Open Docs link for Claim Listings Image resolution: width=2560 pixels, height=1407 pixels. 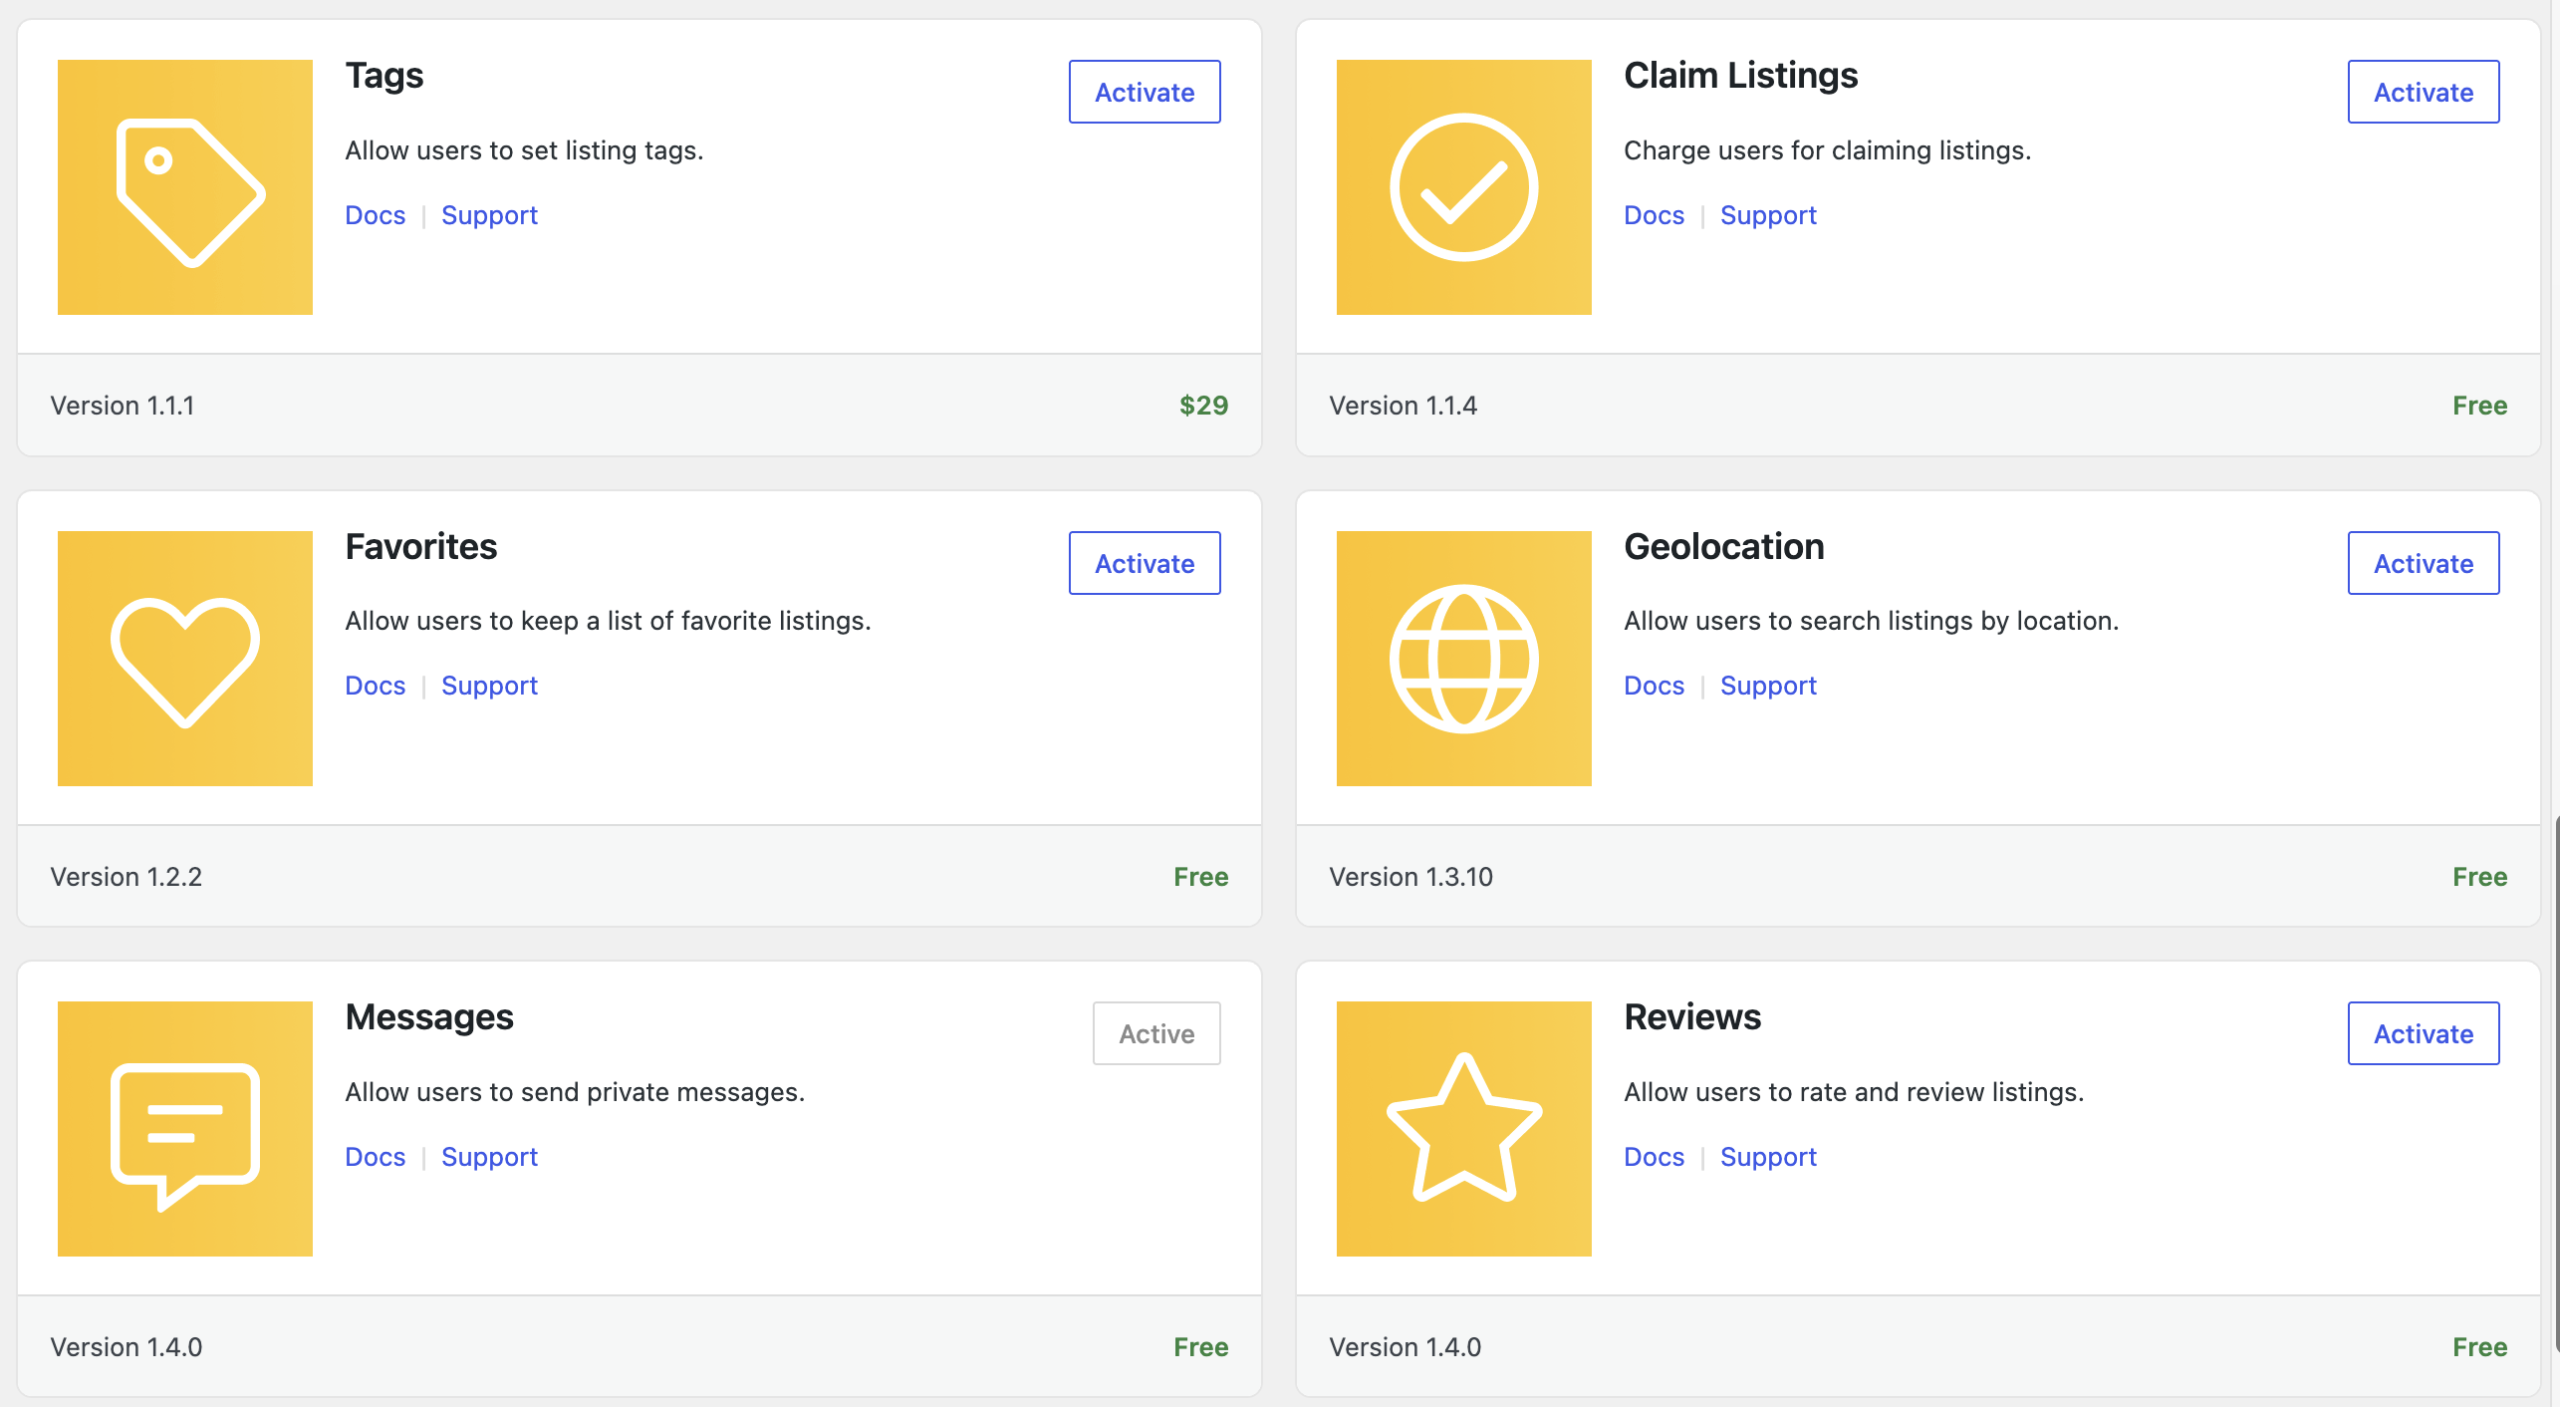(1654, 215)
